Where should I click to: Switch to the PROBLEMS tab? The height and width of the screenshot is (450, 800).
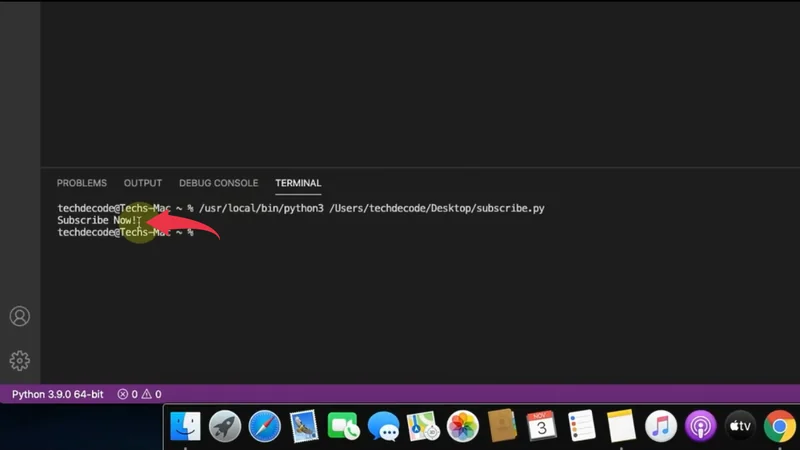click(81, 183)
